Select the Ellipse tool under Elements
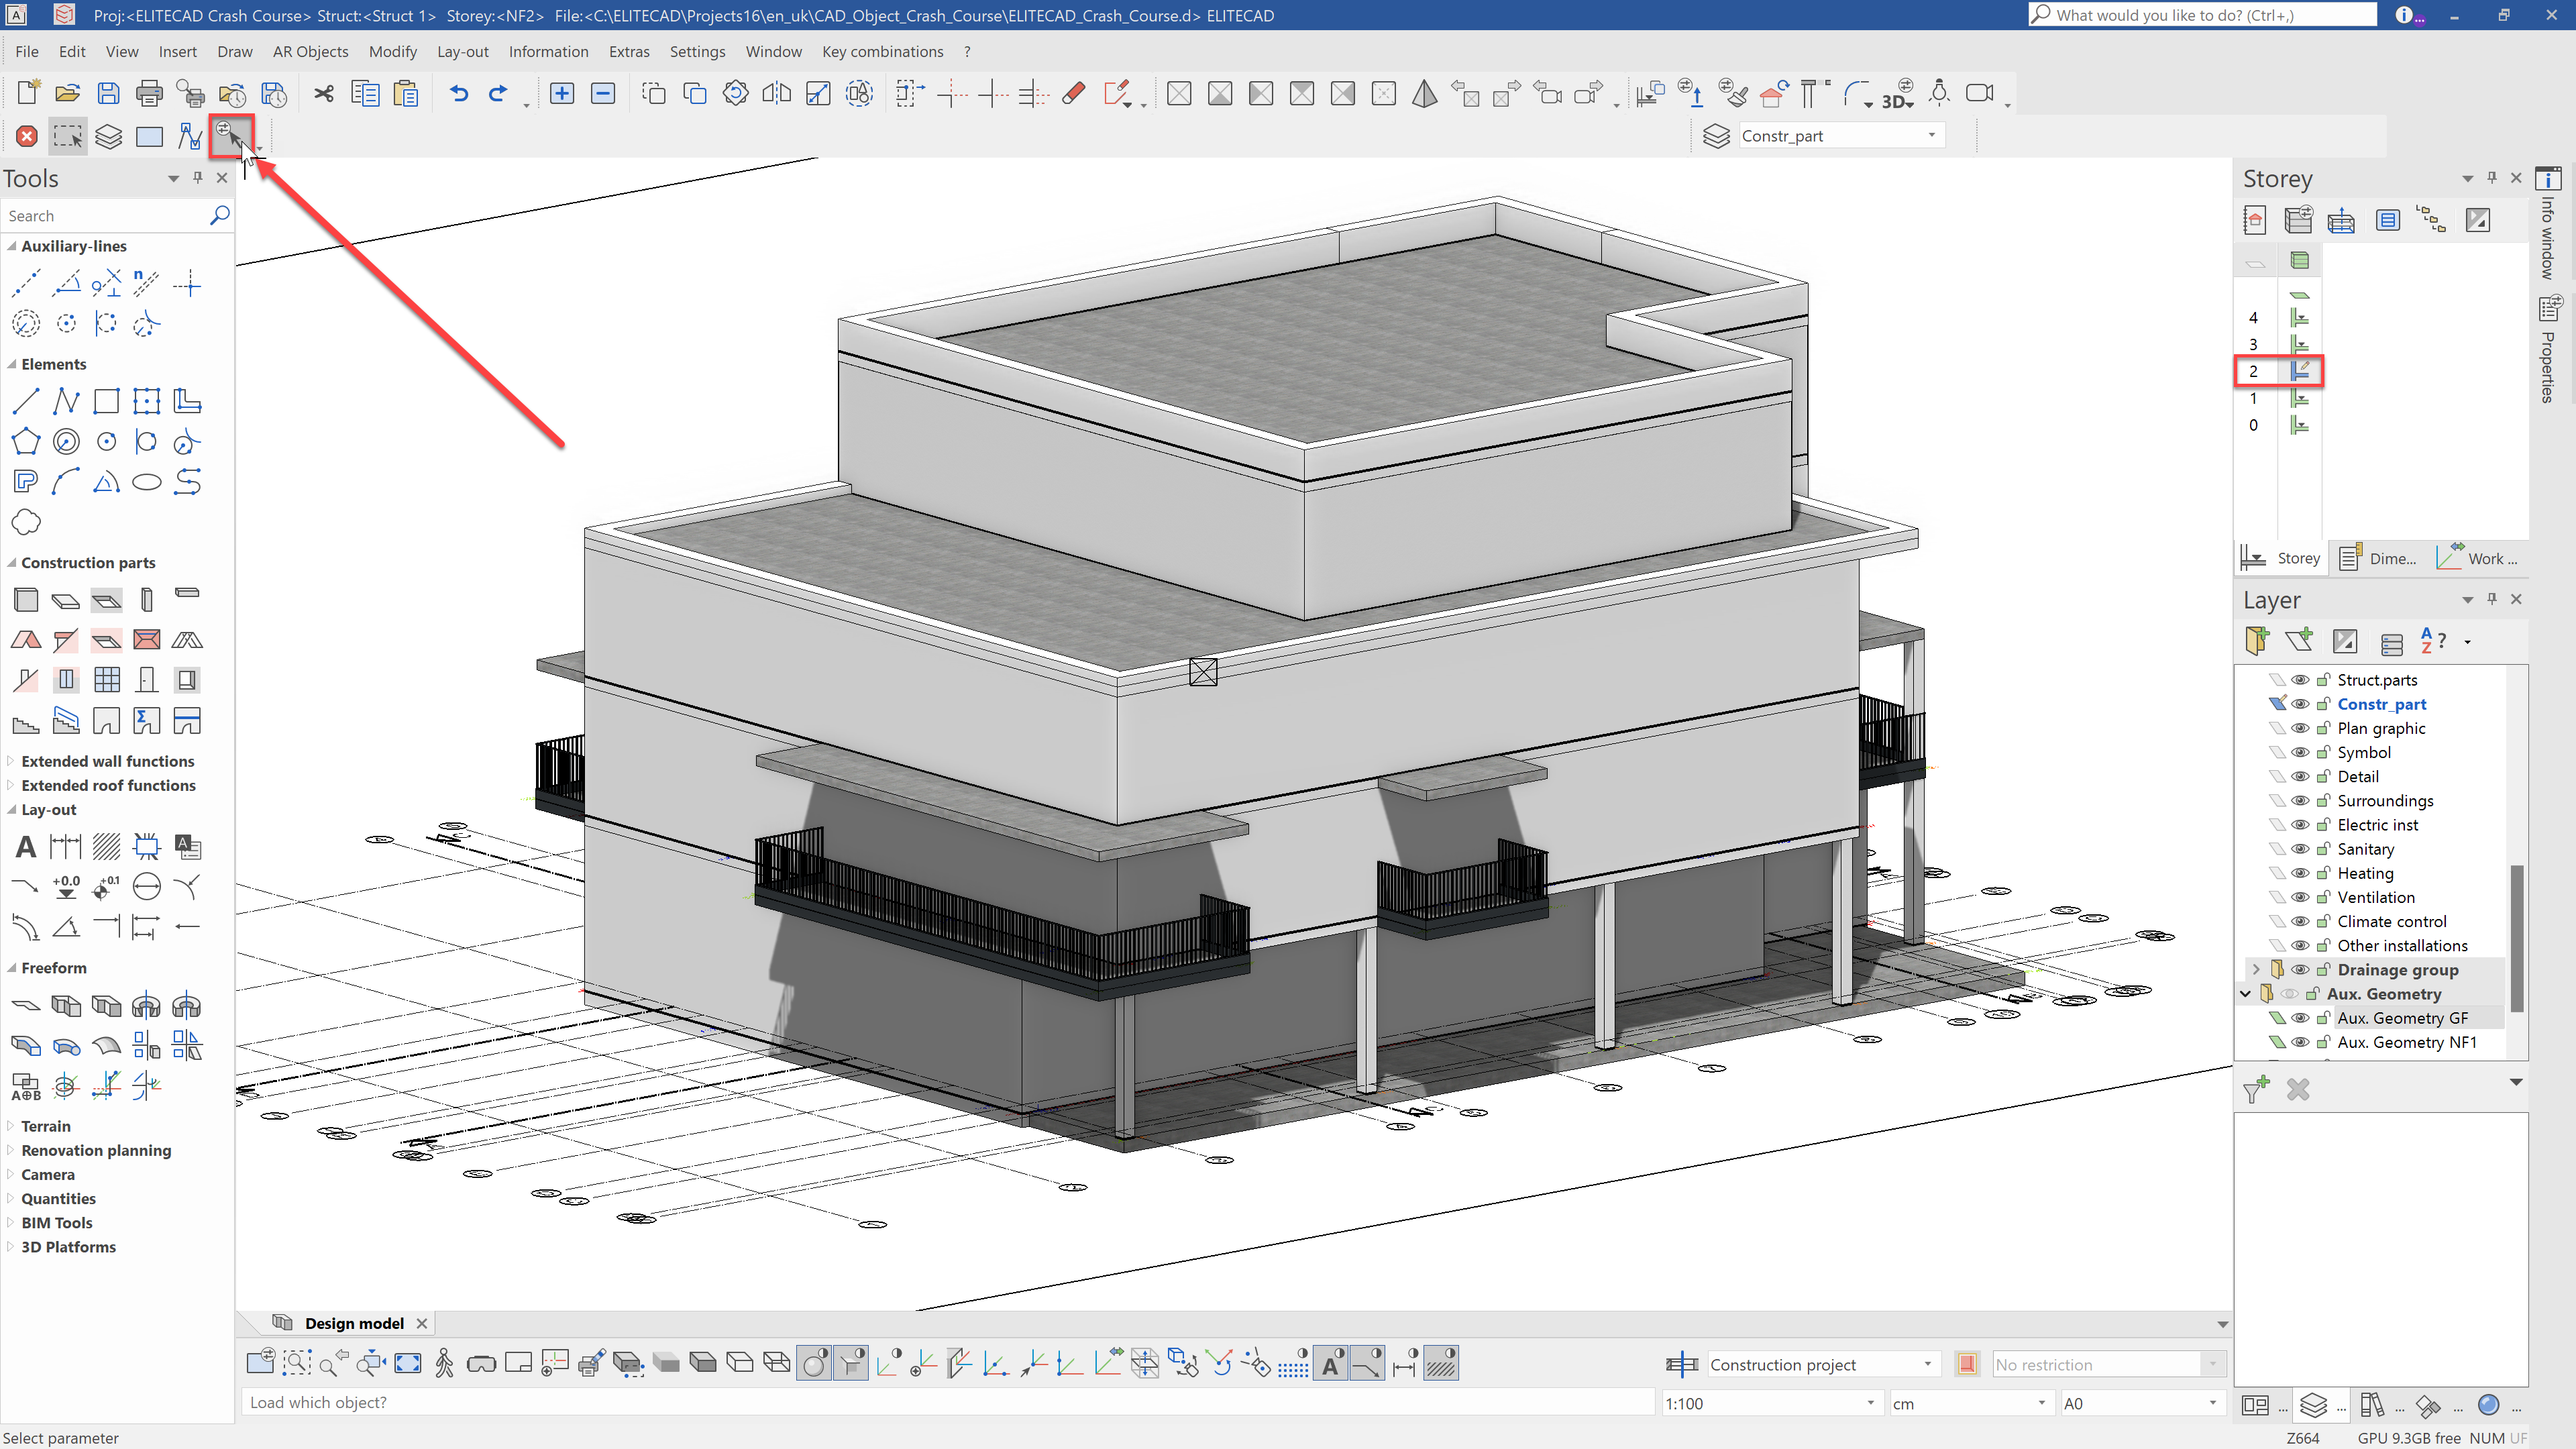2576x1449 pixels. pyautogui.click(x=147, y=482)
